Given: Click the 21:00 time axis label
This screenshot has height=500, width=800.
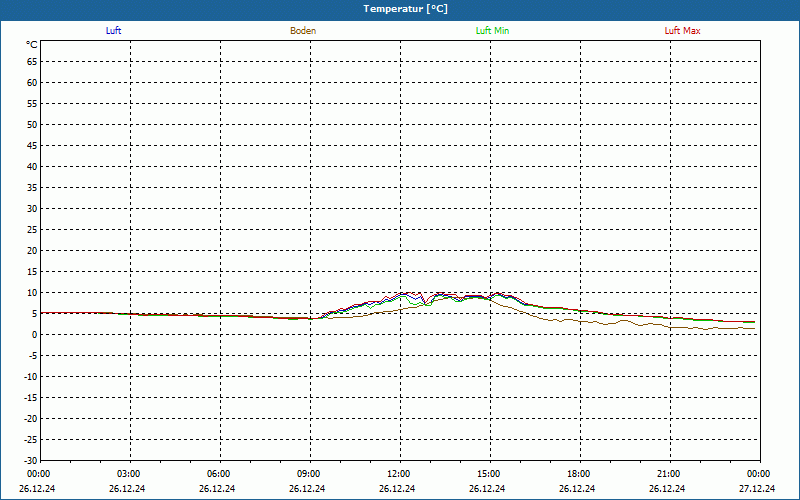Looking at the screenshot, I should pyautogui.click(x=668, y=474).
